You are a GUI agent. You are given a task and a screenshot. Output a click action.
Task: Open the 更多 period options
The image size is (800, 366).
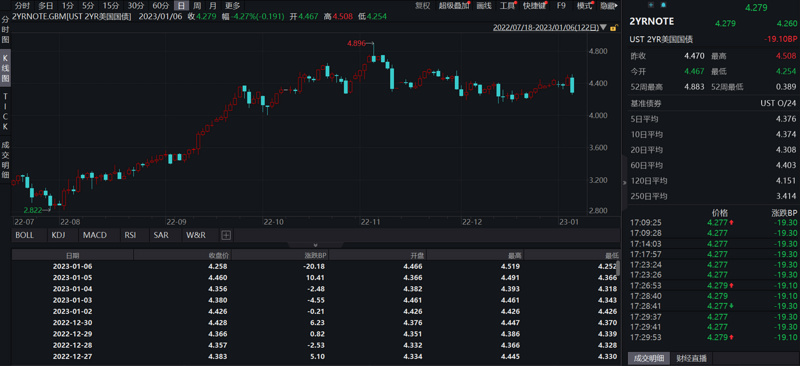point(232,6)
